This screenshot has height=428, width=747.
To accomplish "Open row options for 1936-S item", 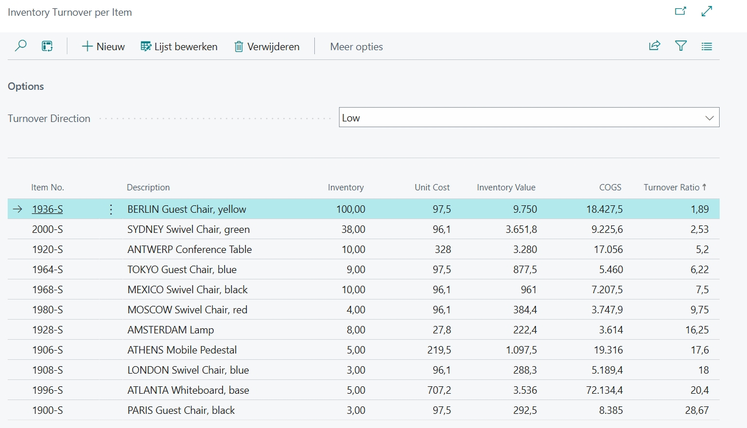I will tap(111, 210).
